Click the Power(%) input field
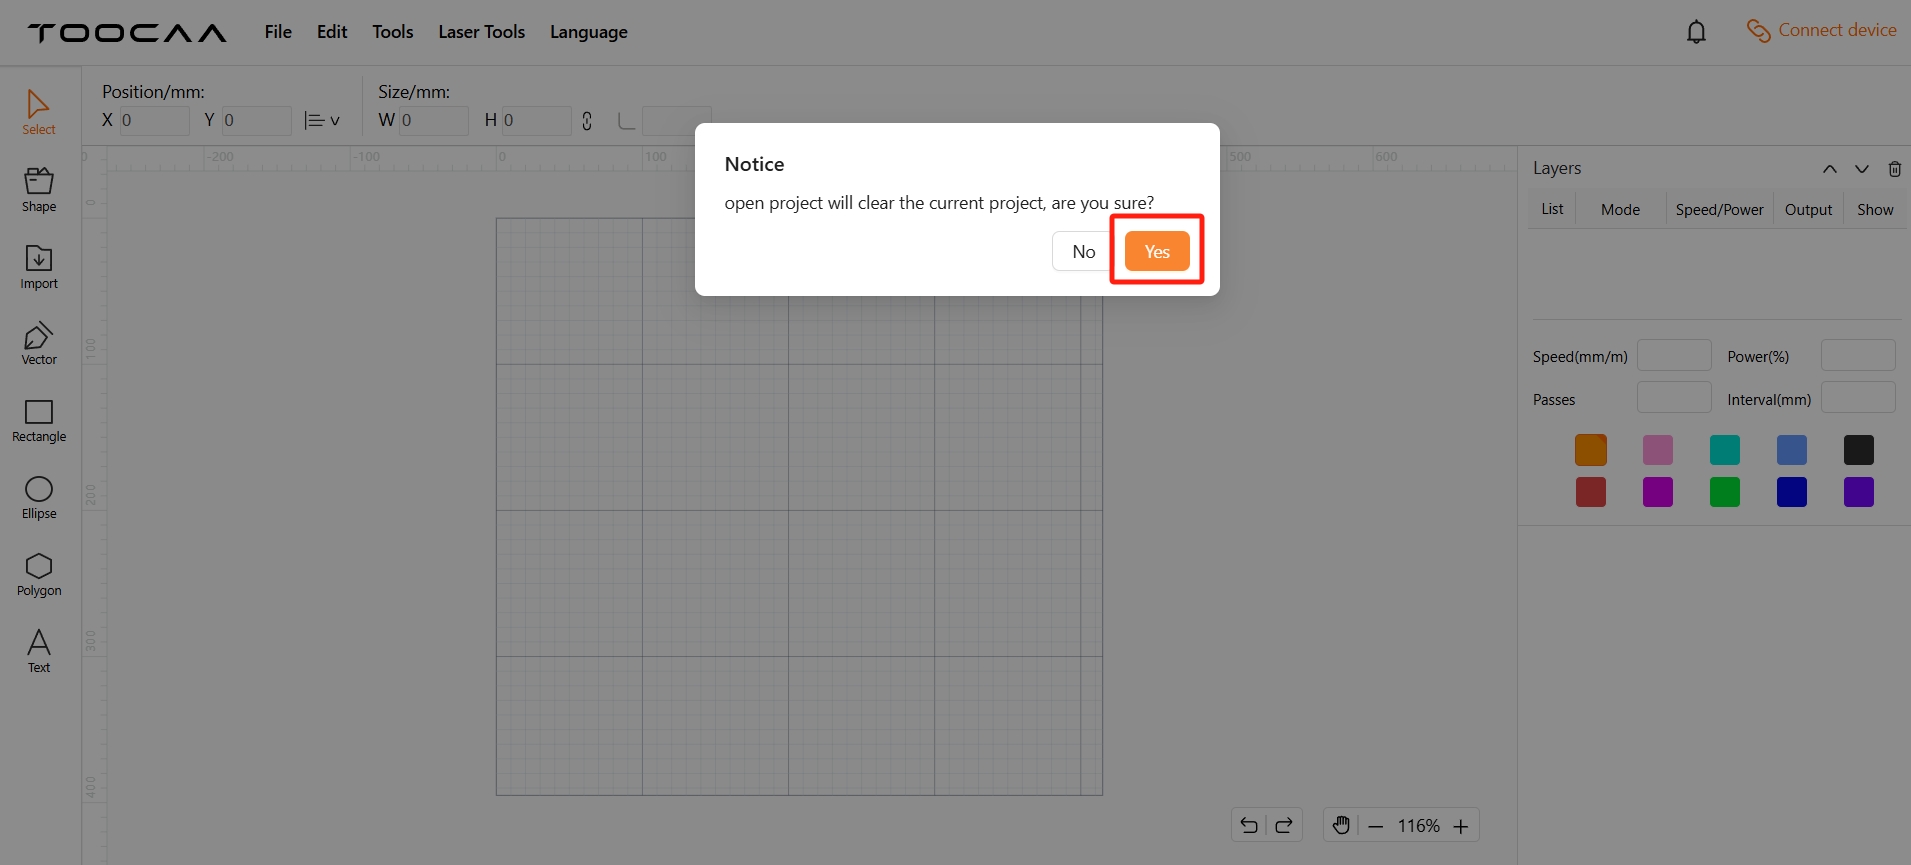 [1858, 355]
